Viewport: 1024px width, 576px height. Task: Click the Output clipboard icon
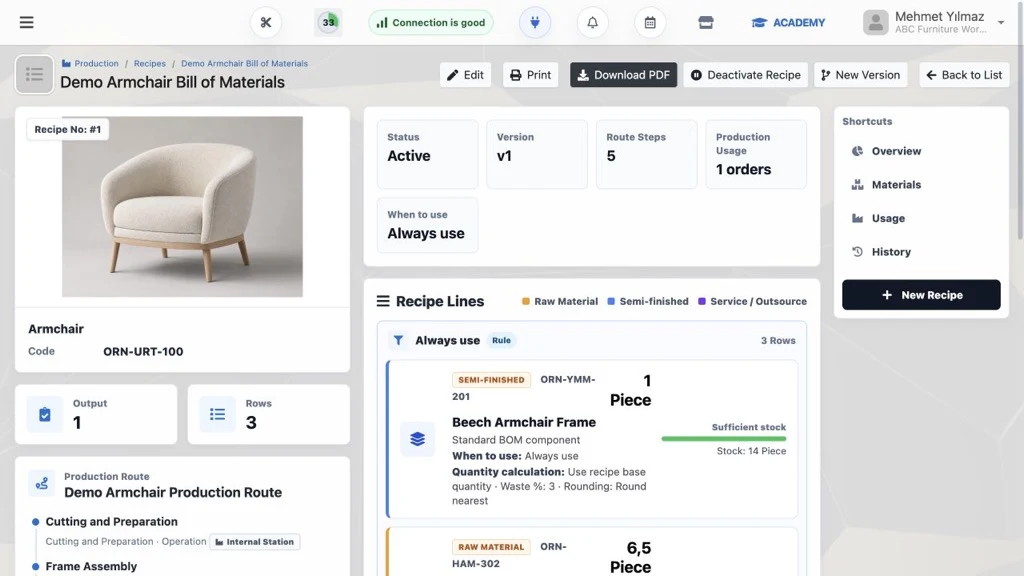tap(44, 414)
